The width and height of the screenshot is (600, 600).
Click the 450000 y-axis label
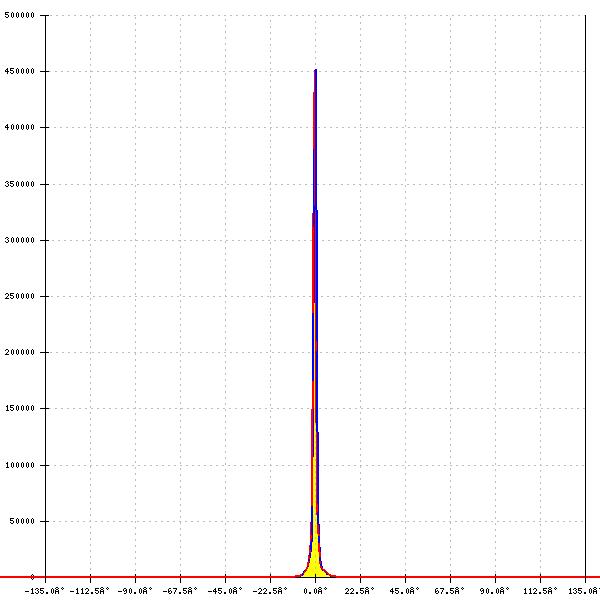tap(20, 71)
